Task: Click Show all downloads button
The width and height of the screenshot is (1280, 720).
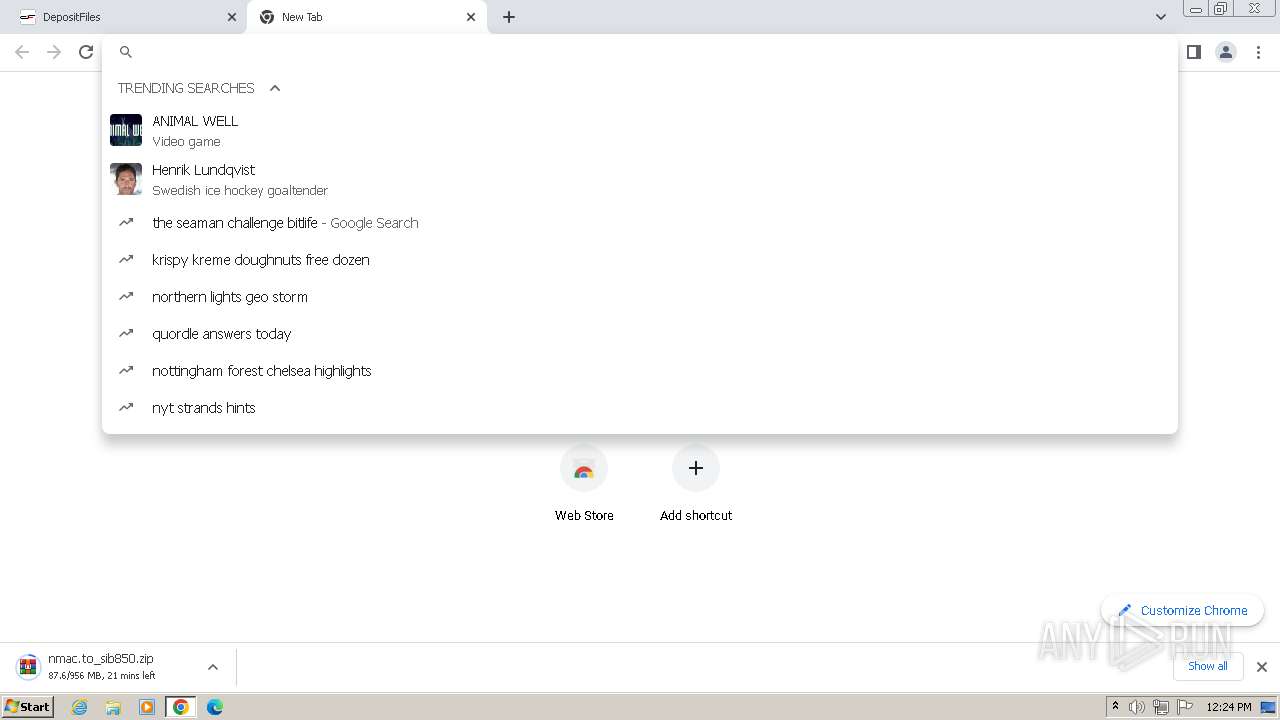Action: (1208, 666)
